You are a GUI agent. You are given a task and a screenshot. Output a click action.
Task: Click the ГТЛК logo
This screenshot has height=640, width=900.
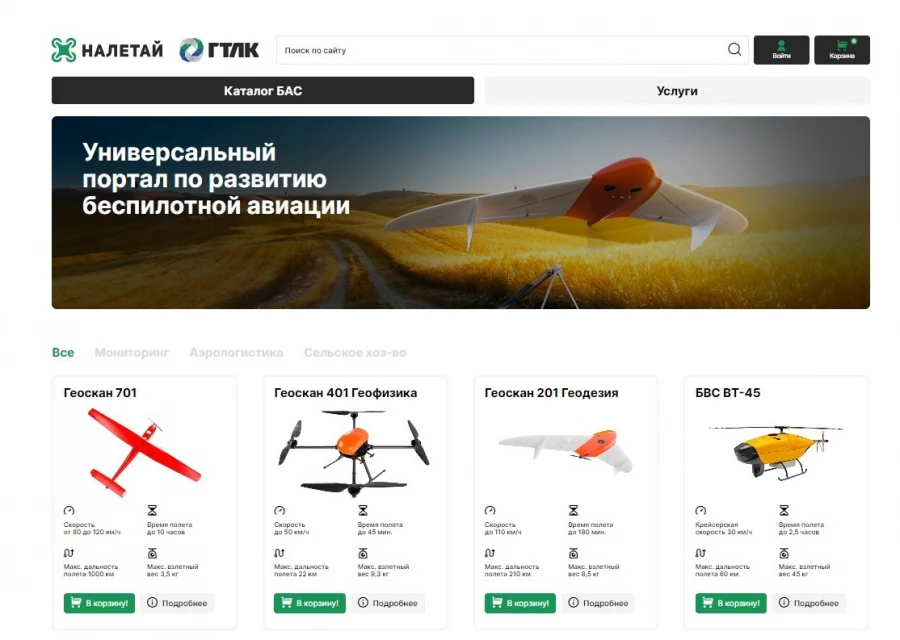(x=219, y=50)
